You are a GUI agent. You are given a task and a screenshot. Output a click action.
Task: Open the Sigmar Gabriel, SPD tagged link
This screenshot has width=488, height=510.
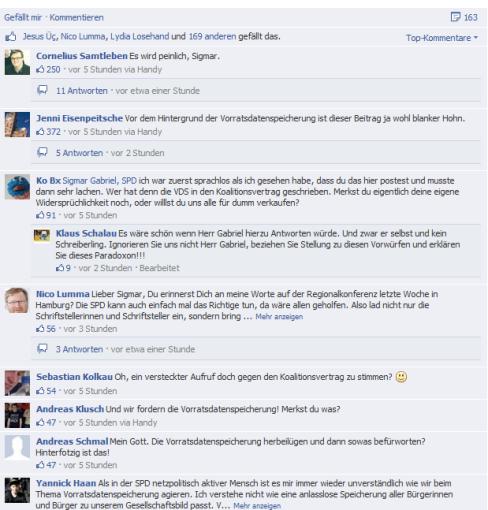(100, 181)
